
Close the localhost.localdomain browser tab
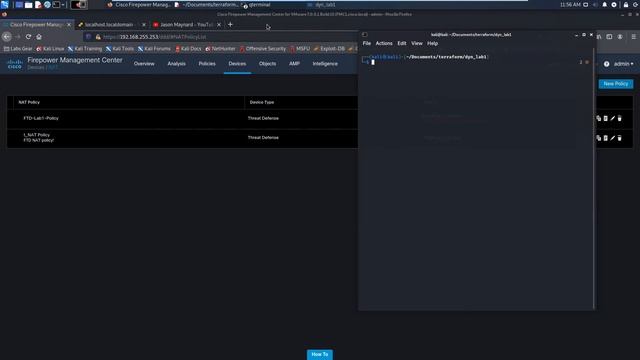tap(144, 24)
